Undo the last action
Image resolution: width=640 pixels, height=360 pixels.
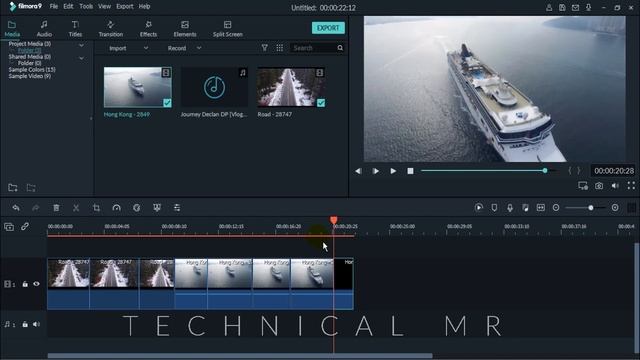(x=16, y=208)
